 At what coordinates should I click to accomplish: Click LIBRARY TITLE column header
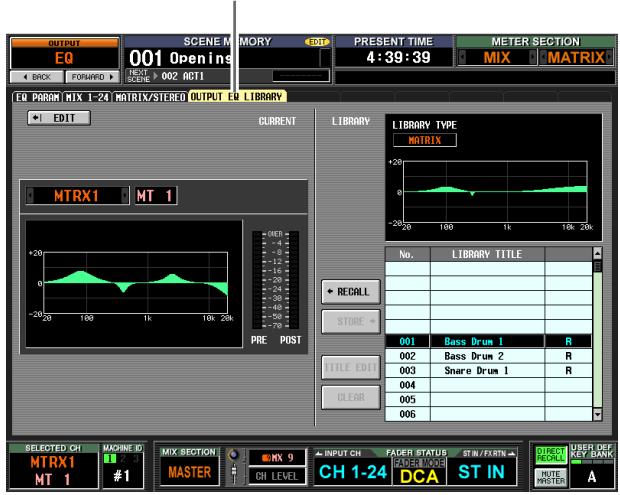click(x=487, y=254)
